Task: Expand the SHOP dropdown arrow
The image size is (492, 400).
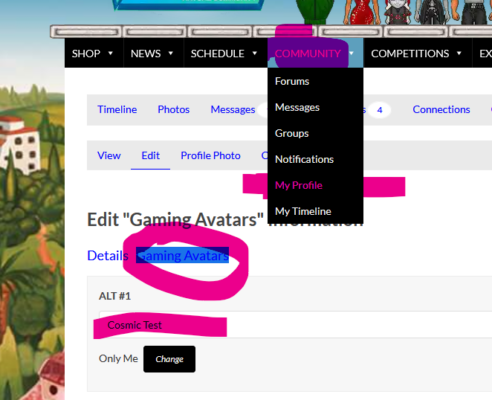Action: point(111,53)
